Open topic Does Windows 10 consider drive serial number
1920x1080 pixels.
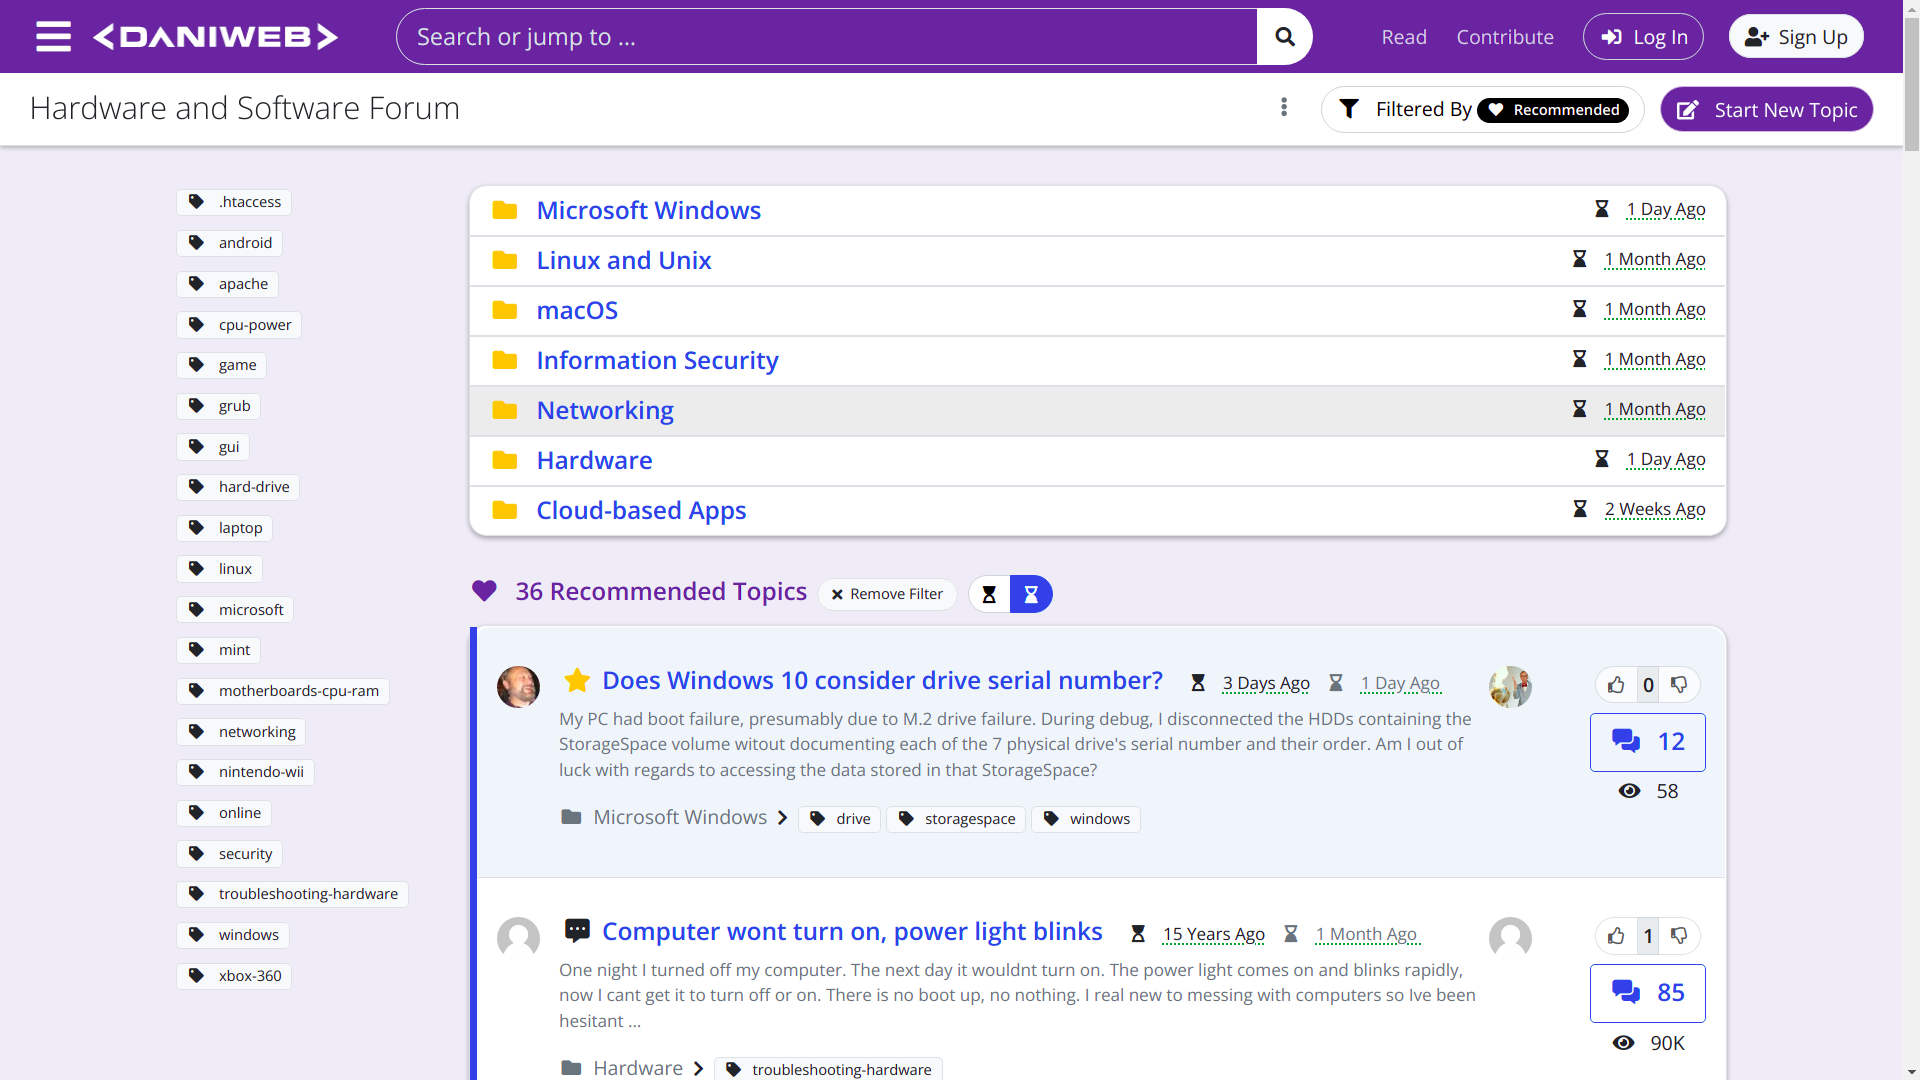[882, 681]
